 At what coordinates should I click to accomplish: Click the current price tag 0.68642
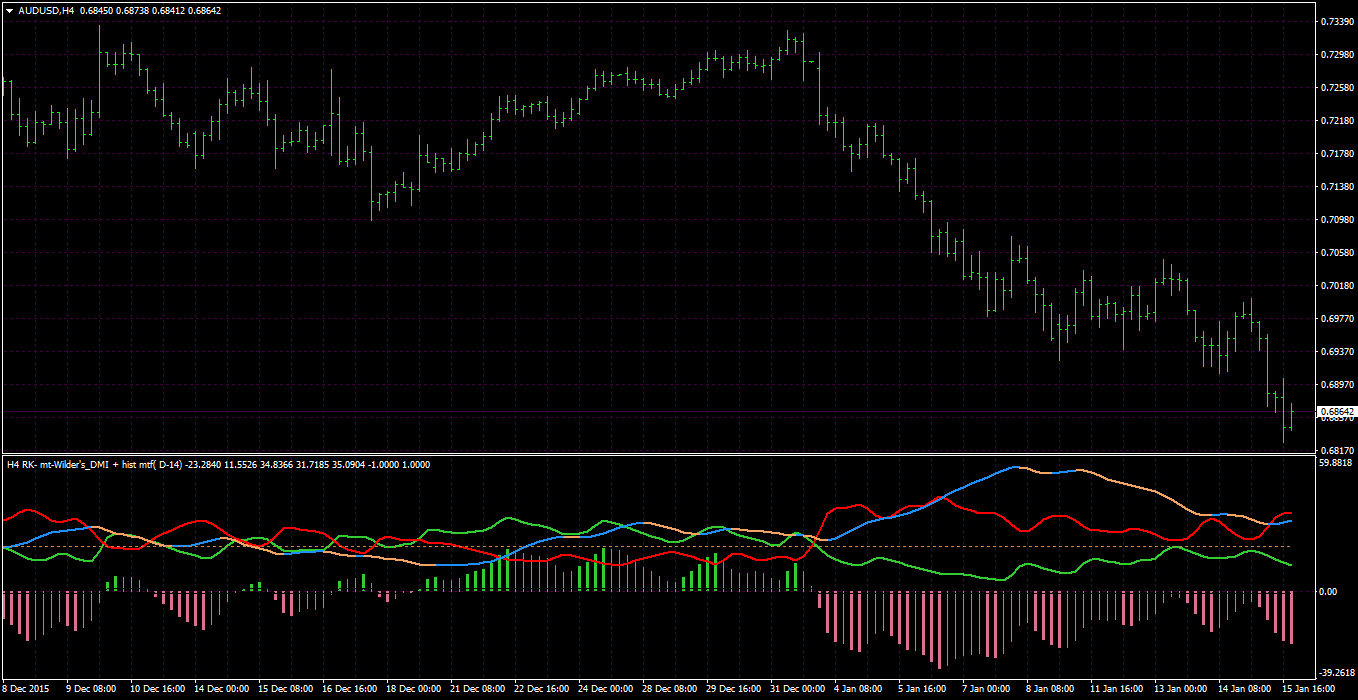pyautogui.click(x=1336, y=412)
